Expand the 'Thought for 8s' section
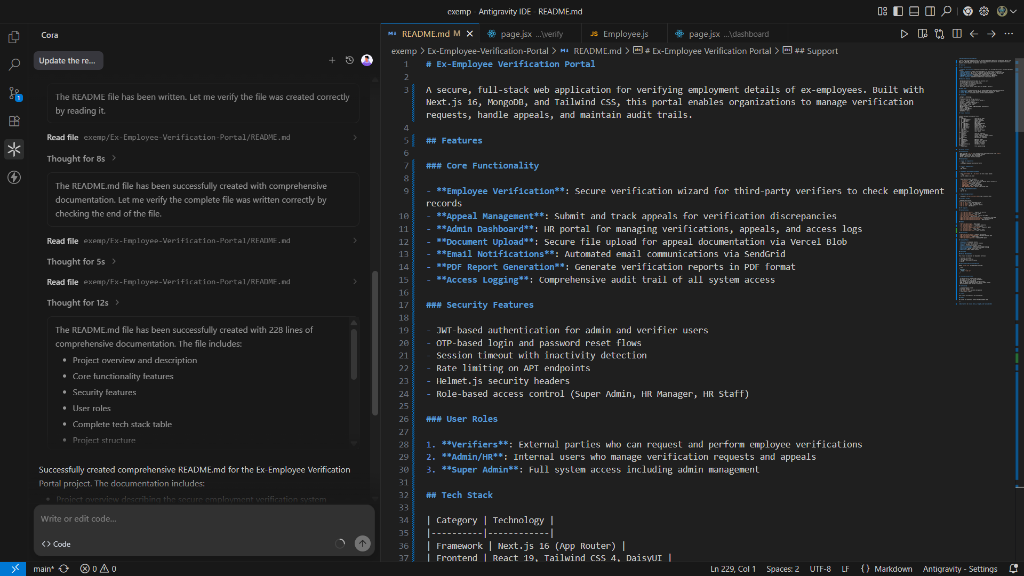Viewport: 1024px width, 576px height. 81,159
